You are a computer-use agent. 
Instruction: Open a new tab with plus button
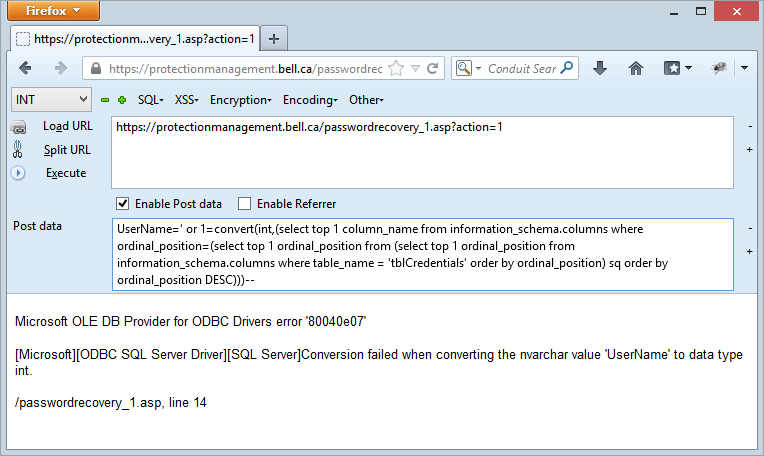pyautogui.click(x=274, y=39)
